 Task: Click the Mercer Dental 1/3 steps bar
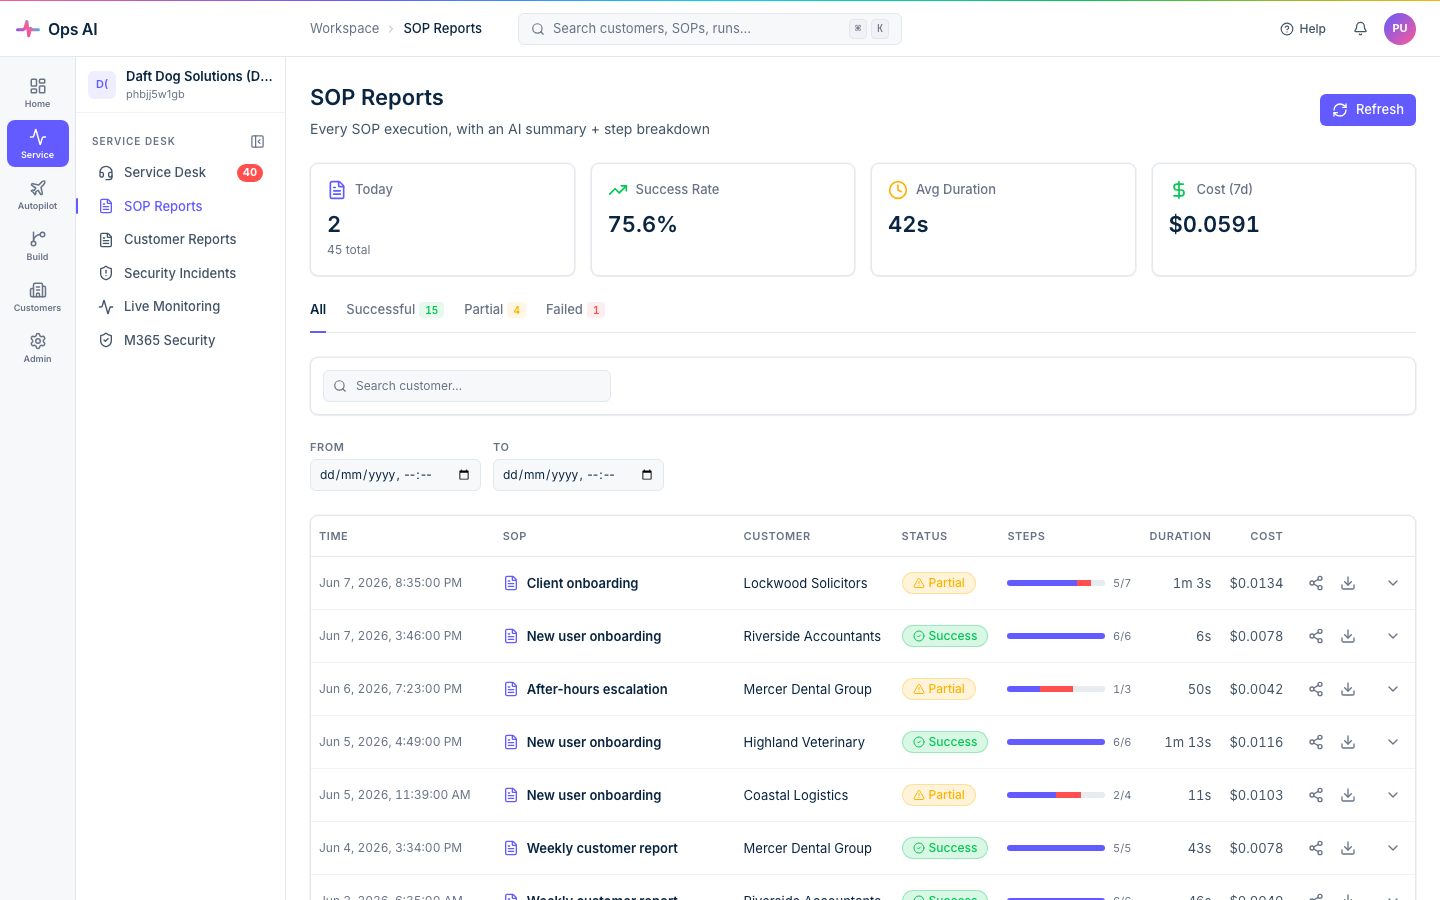1056,689
